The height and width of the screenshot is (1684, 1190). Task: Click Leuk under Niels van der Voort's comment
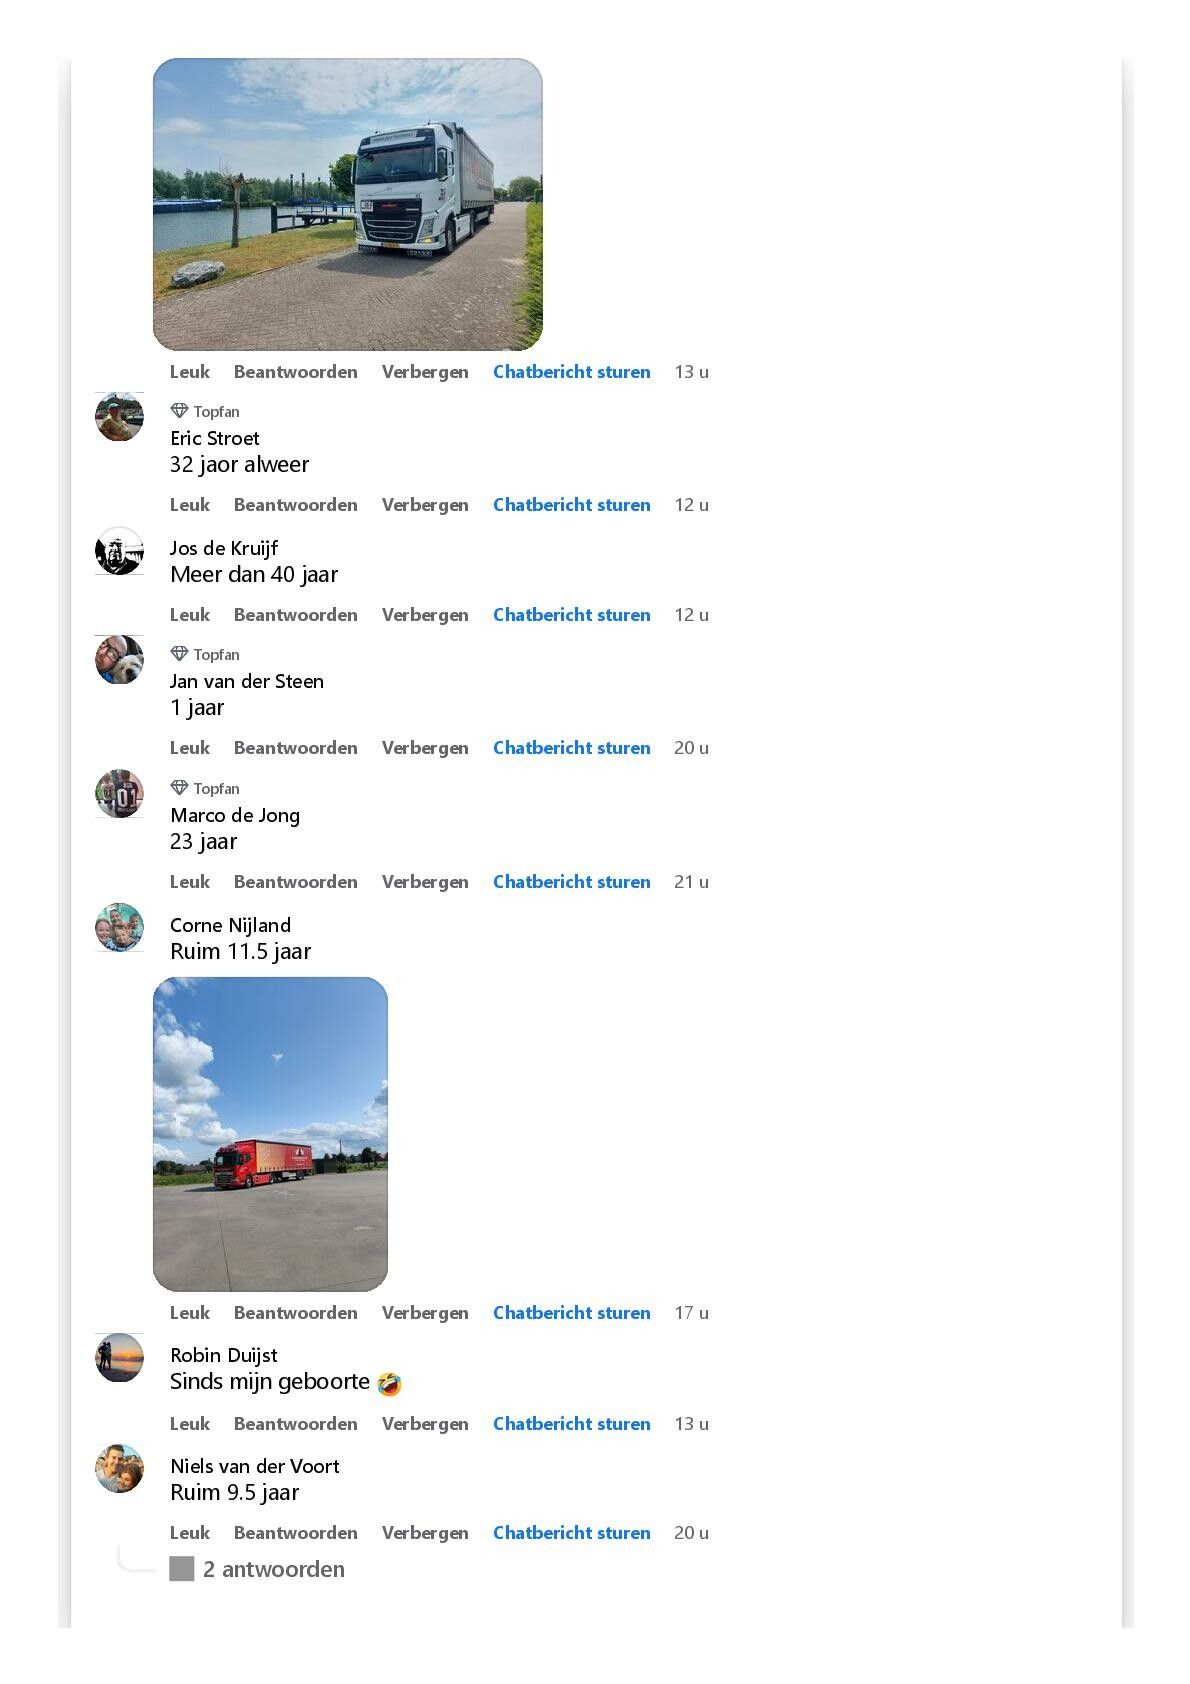click(x=189, y=1533)
